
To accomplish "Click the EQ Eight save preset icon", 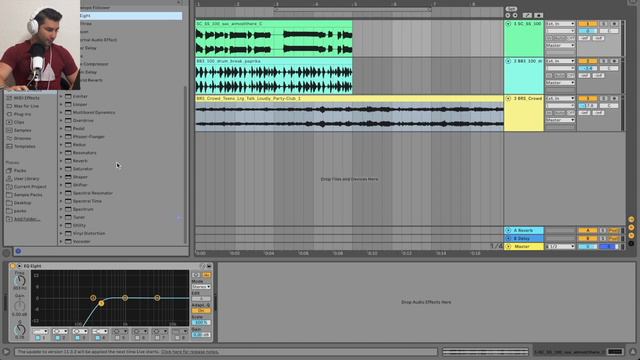I will pos(209,266).
